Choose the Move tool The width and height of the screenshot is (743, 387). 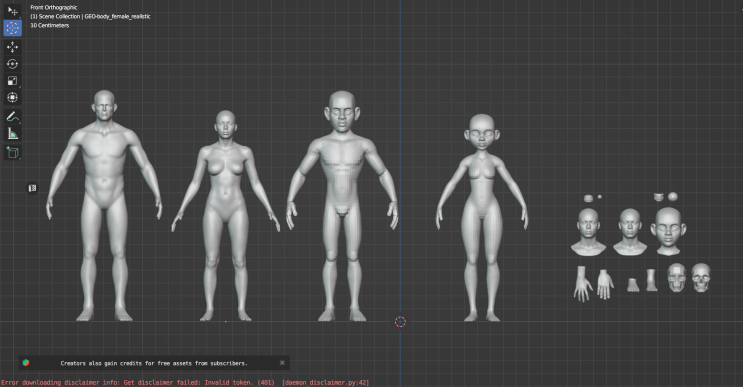pyautogui.click(x=12, y=47)
